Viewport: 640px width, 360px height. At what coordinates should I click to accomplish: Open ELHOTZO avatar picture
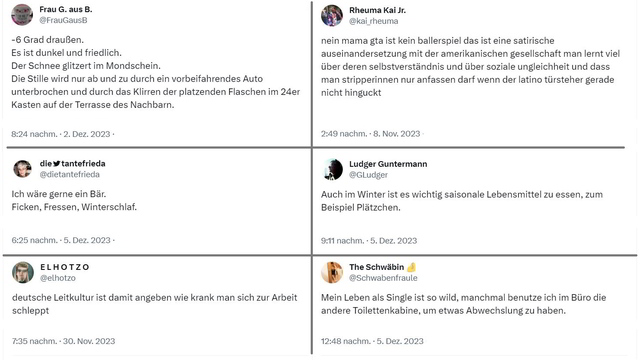(23, 272)
